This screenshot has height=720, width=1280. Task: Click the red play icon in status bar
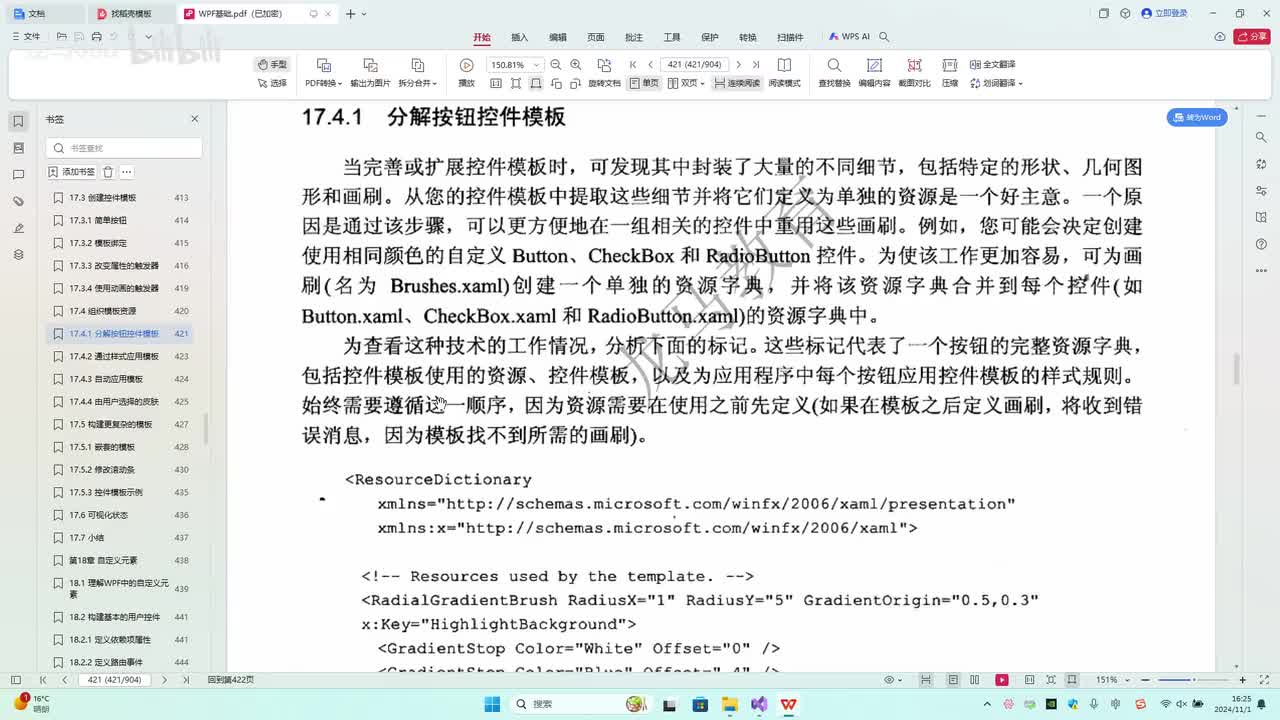pyautogui.click(x=1002, y=680)
